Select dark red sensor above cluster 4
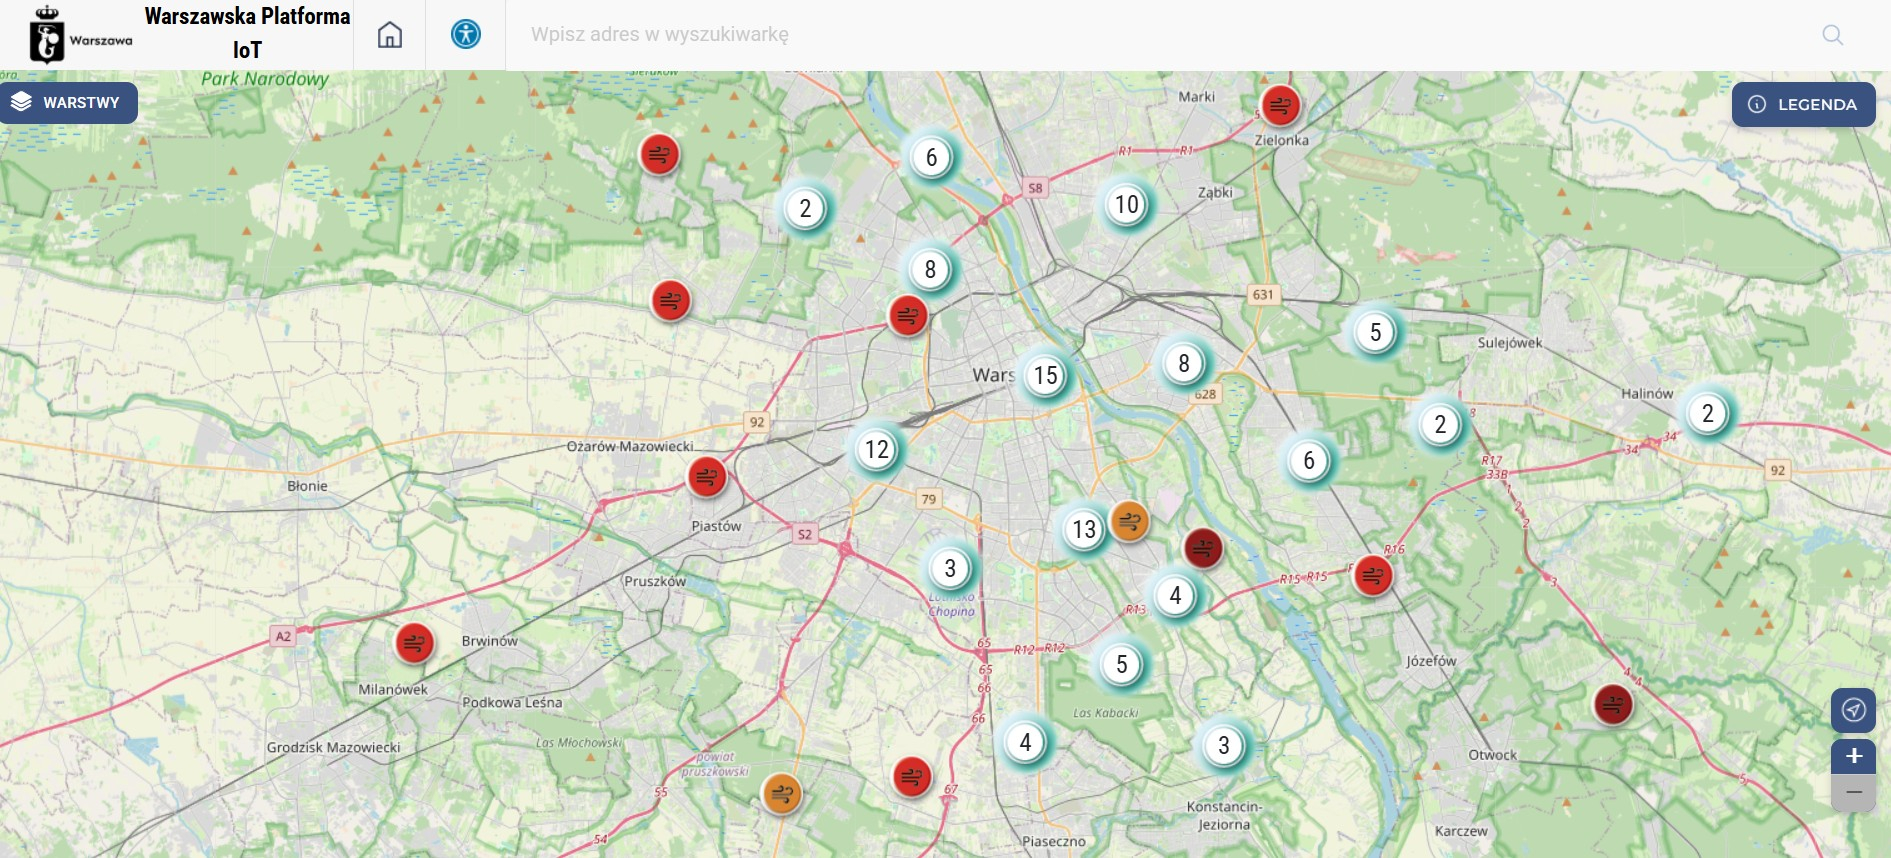Image resolution: width=1891 pixels, height=858 pixels. (1204, 548)
